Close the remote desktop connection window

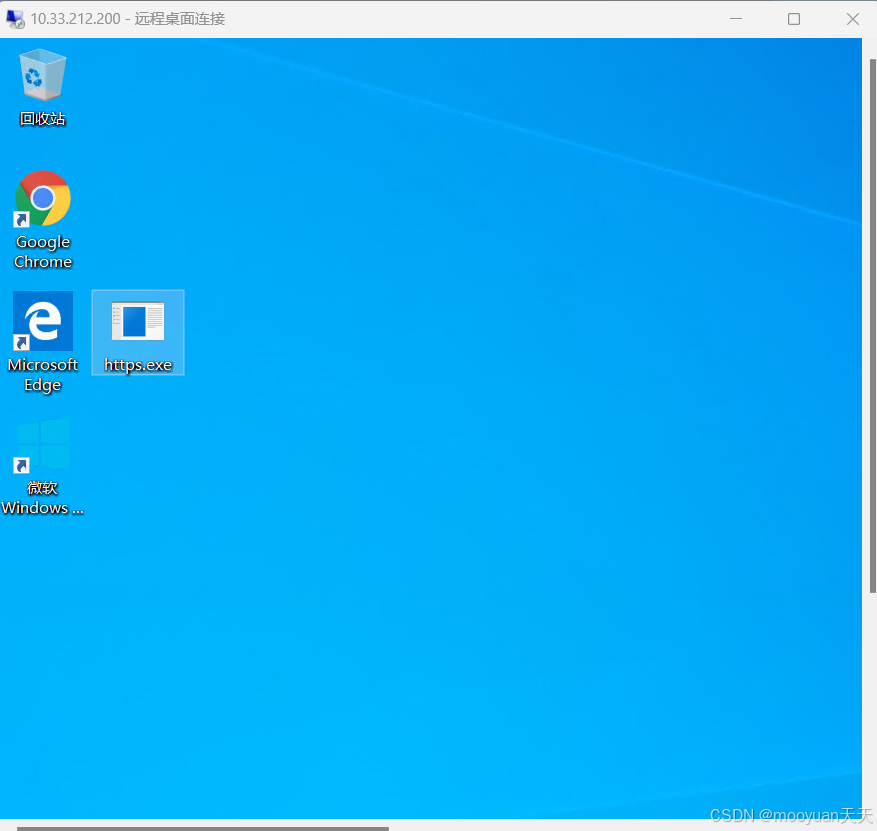click(852, 19)
